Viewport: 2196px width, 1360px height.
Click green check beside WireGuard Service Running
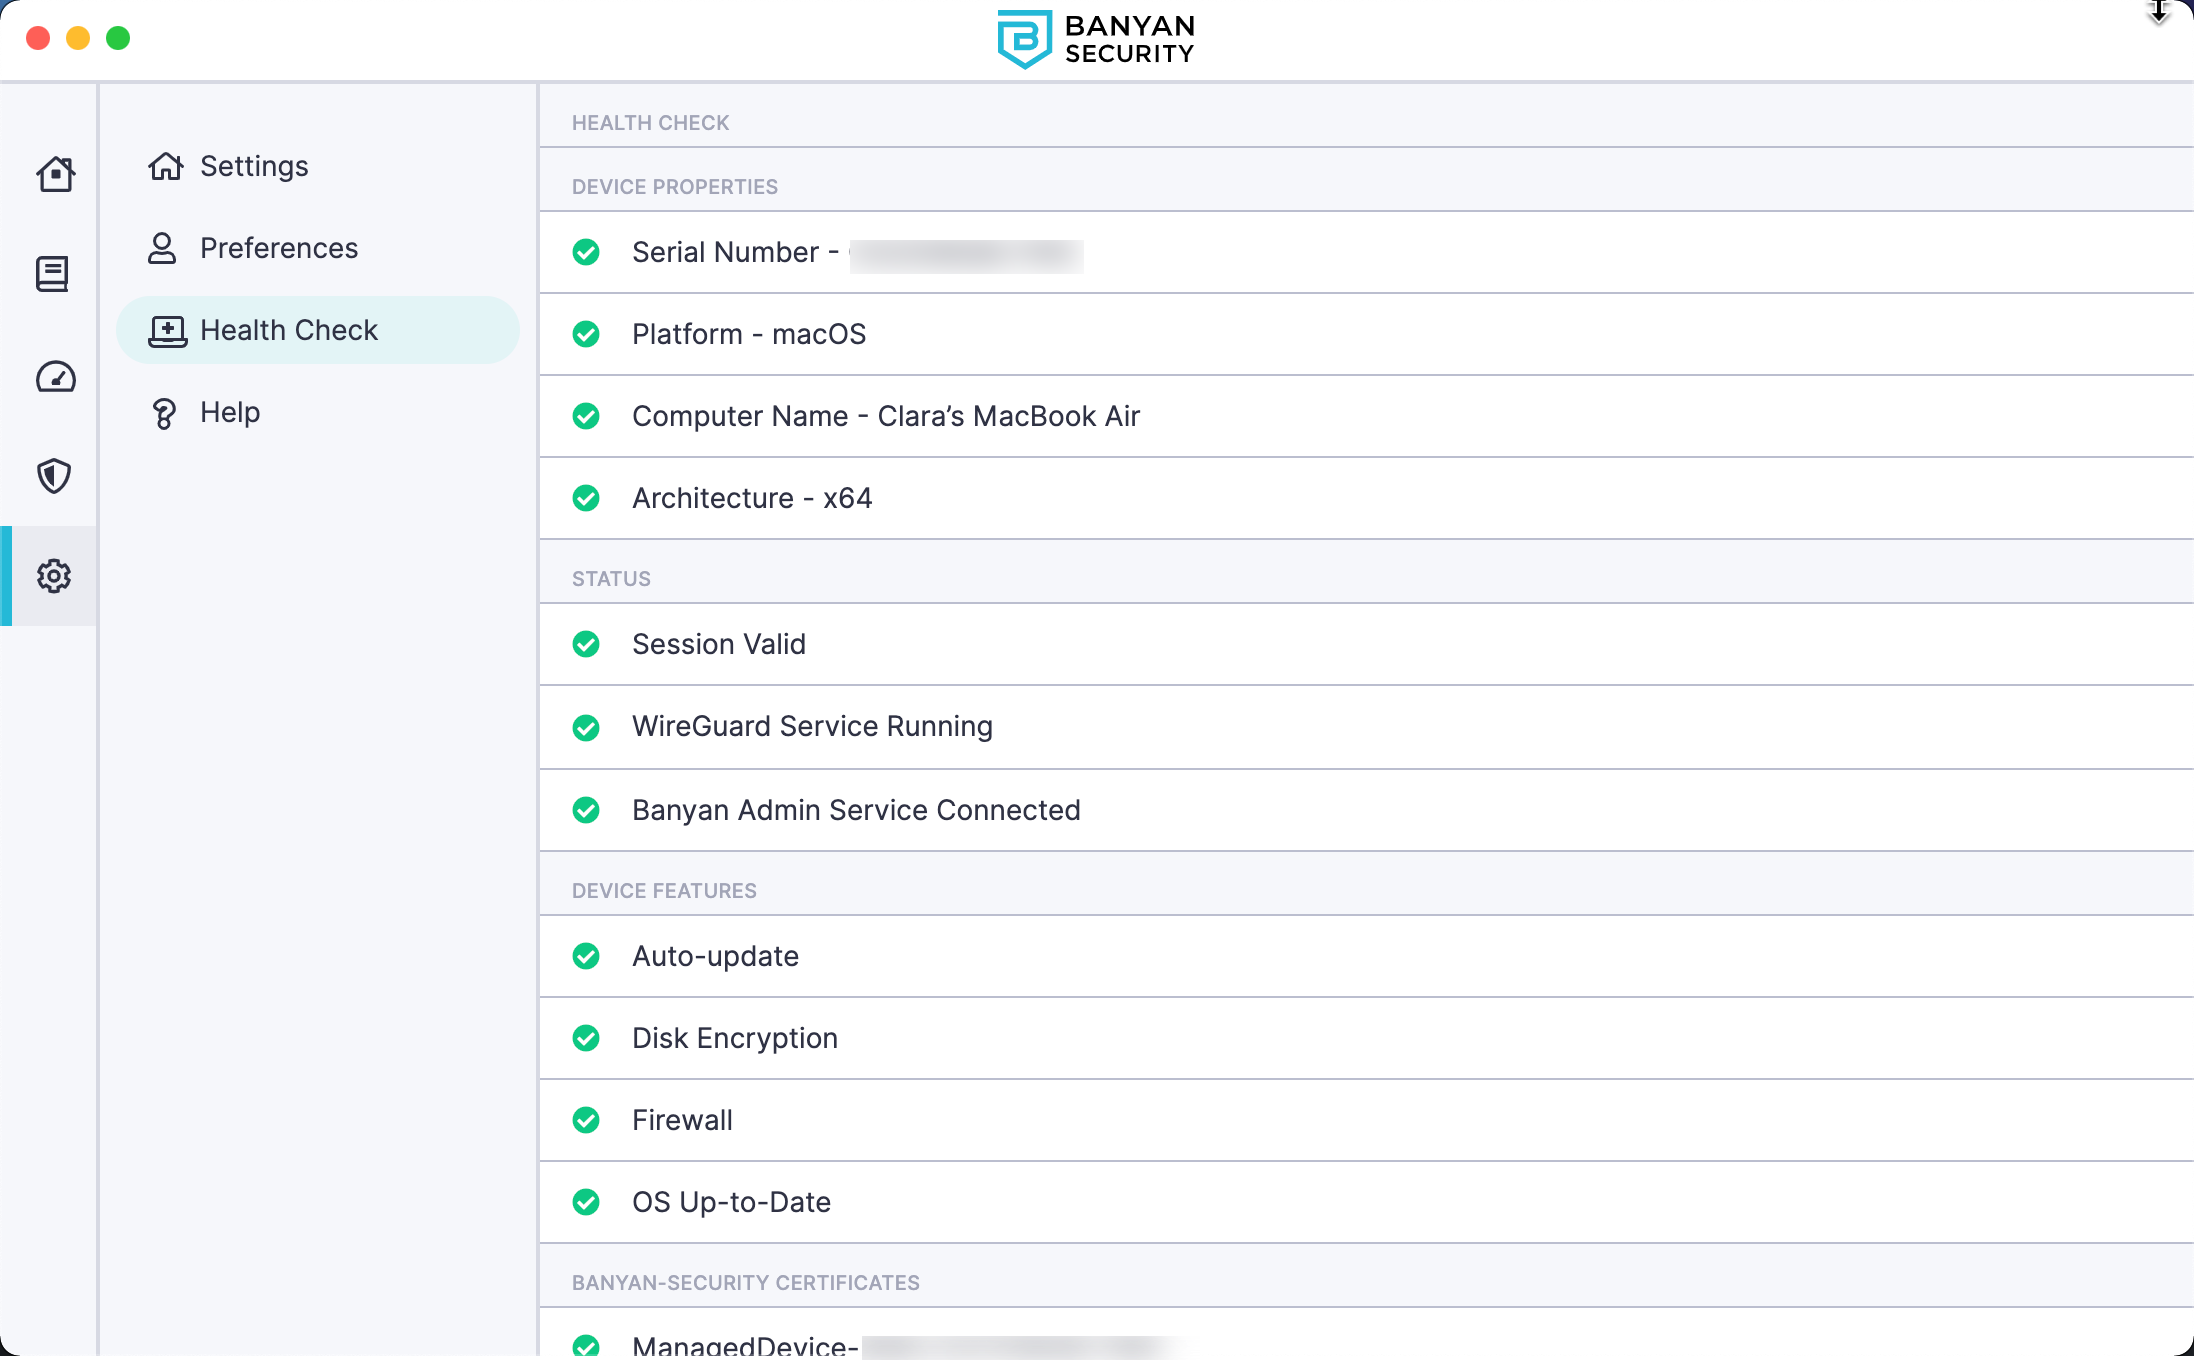click(586, 727)
